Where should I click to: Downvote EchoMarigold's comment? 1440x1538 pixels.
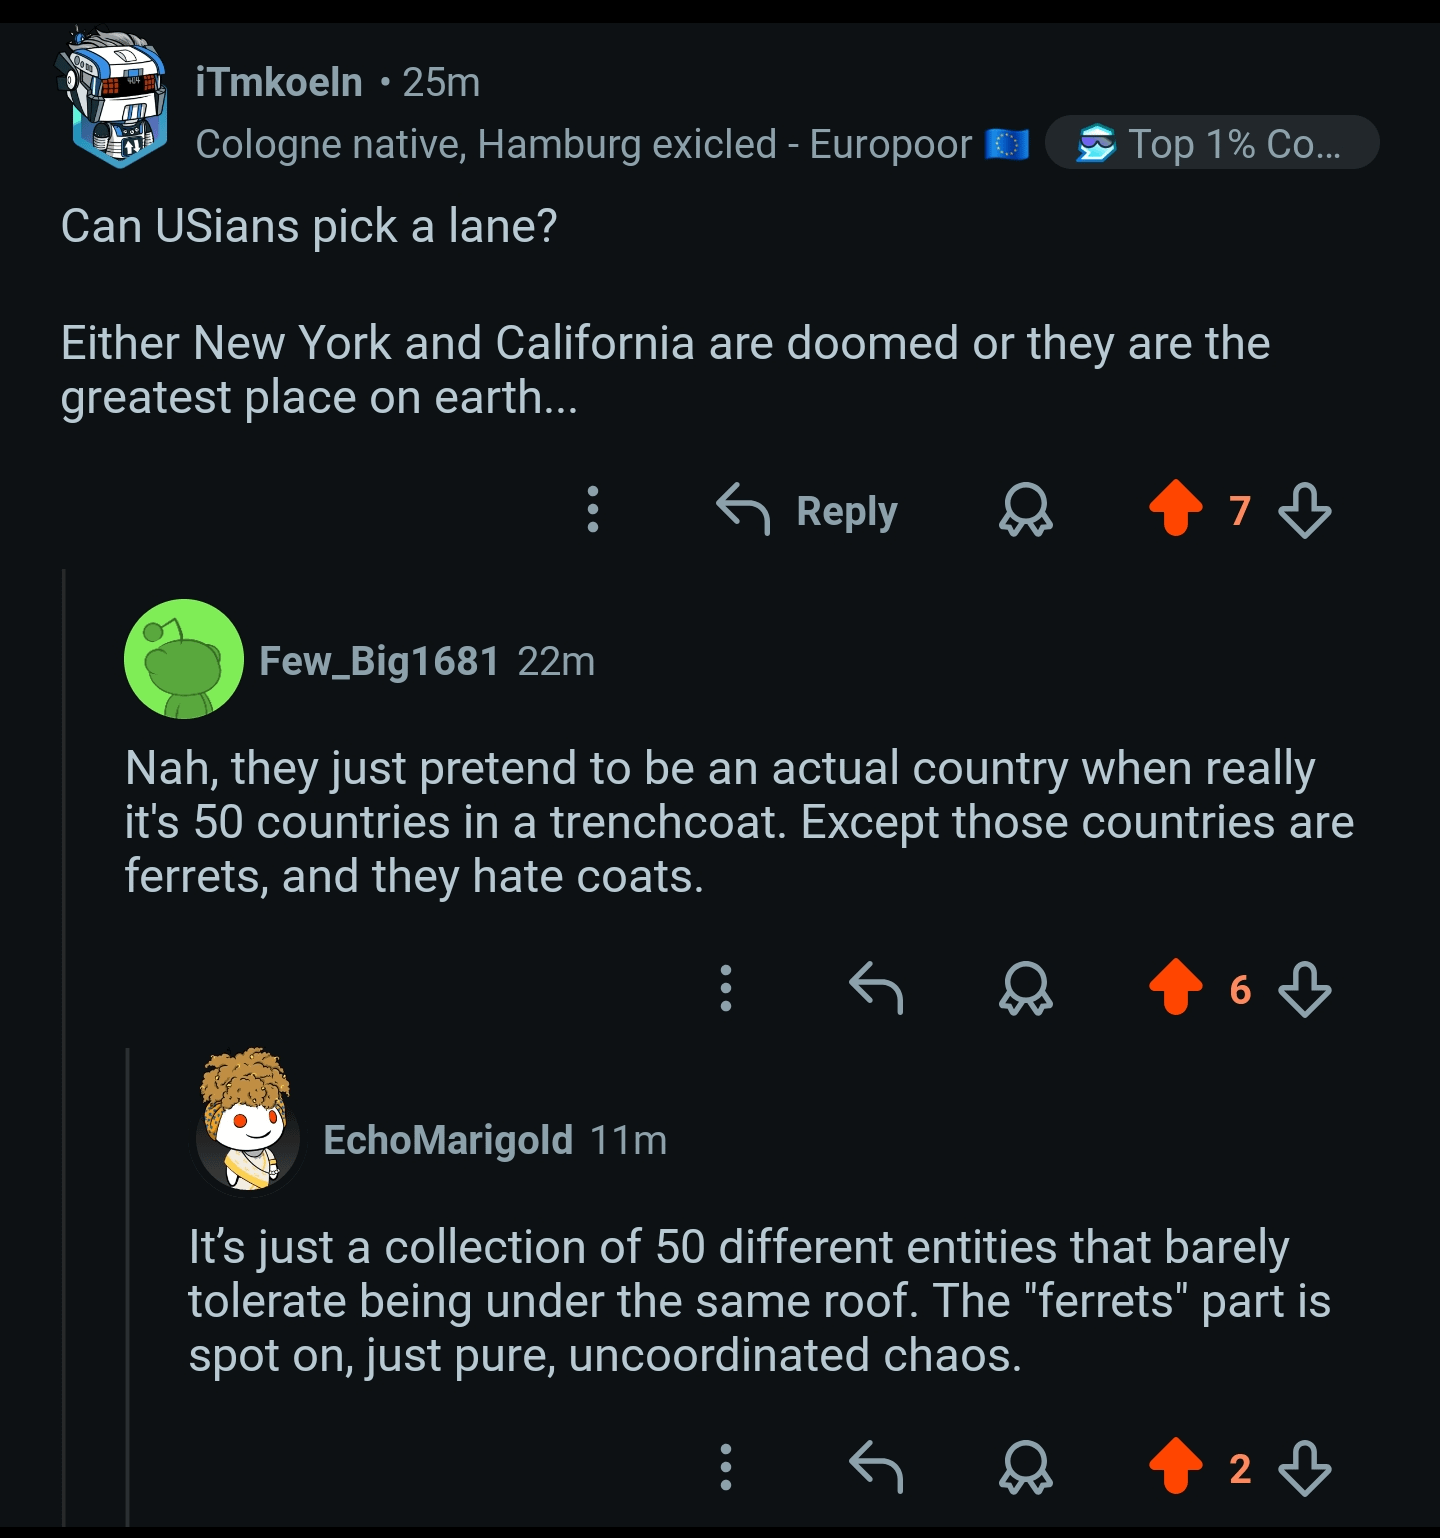pos(1305,1468)
